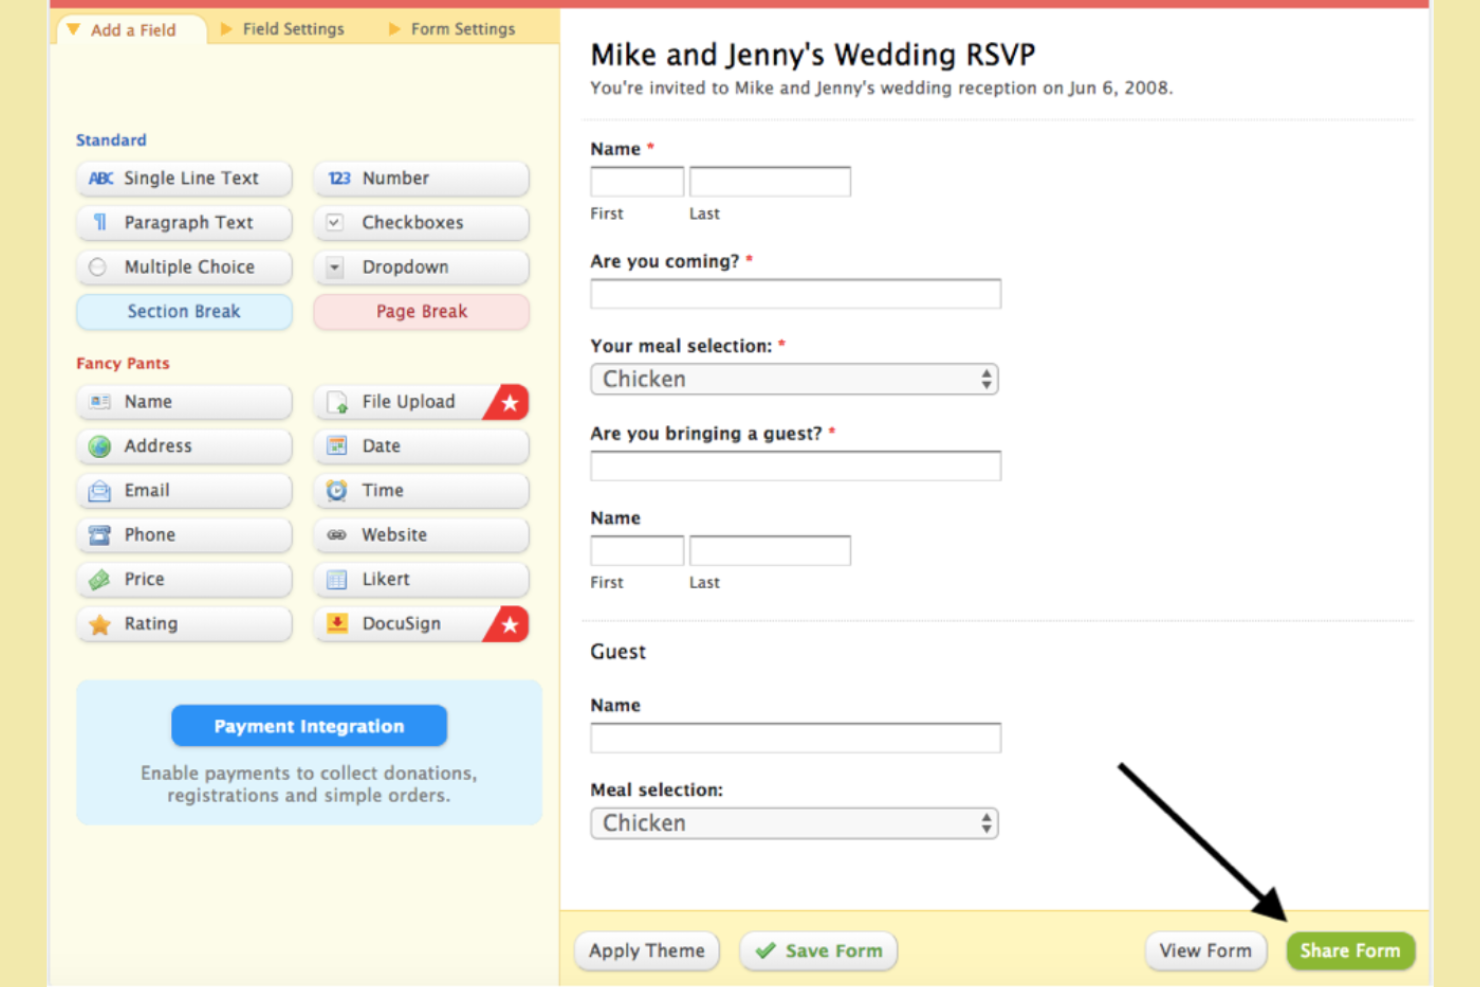Add a Multiple Choice field
The height and width of the screenshot is (987, 1480).
click(184, 267)
